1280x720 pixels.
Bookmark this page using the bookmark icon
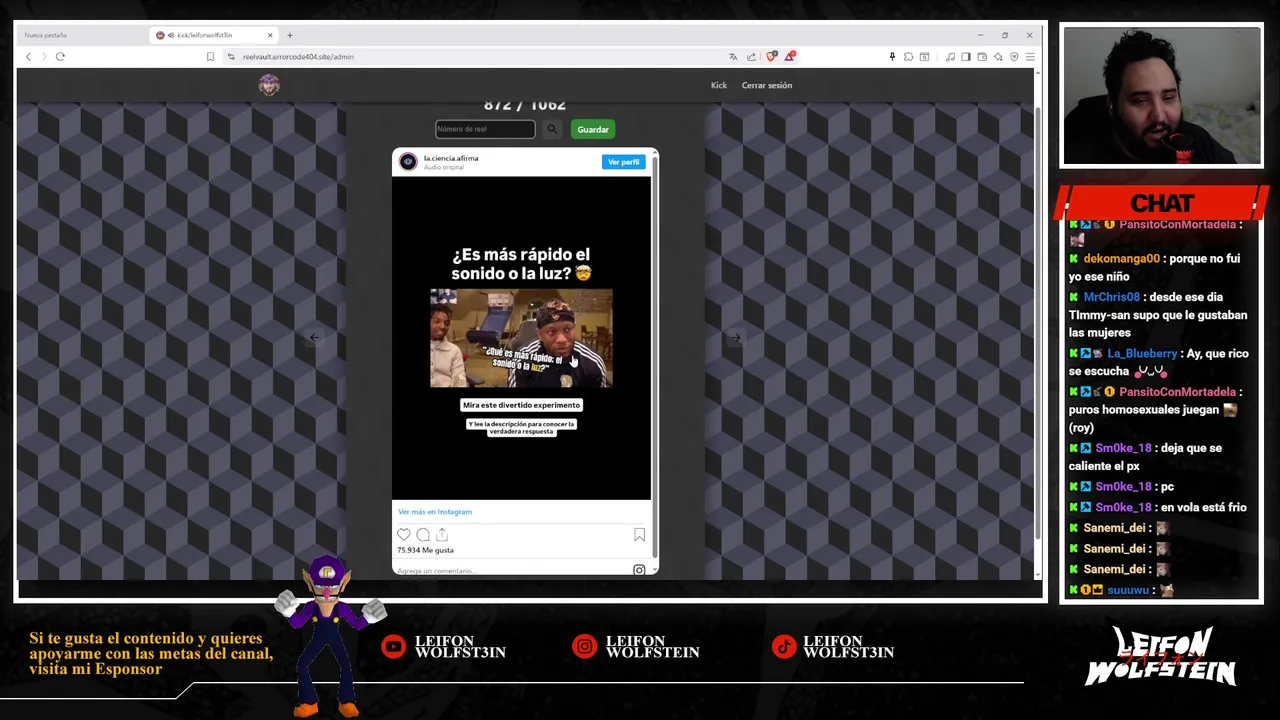[x=210, y=57]
